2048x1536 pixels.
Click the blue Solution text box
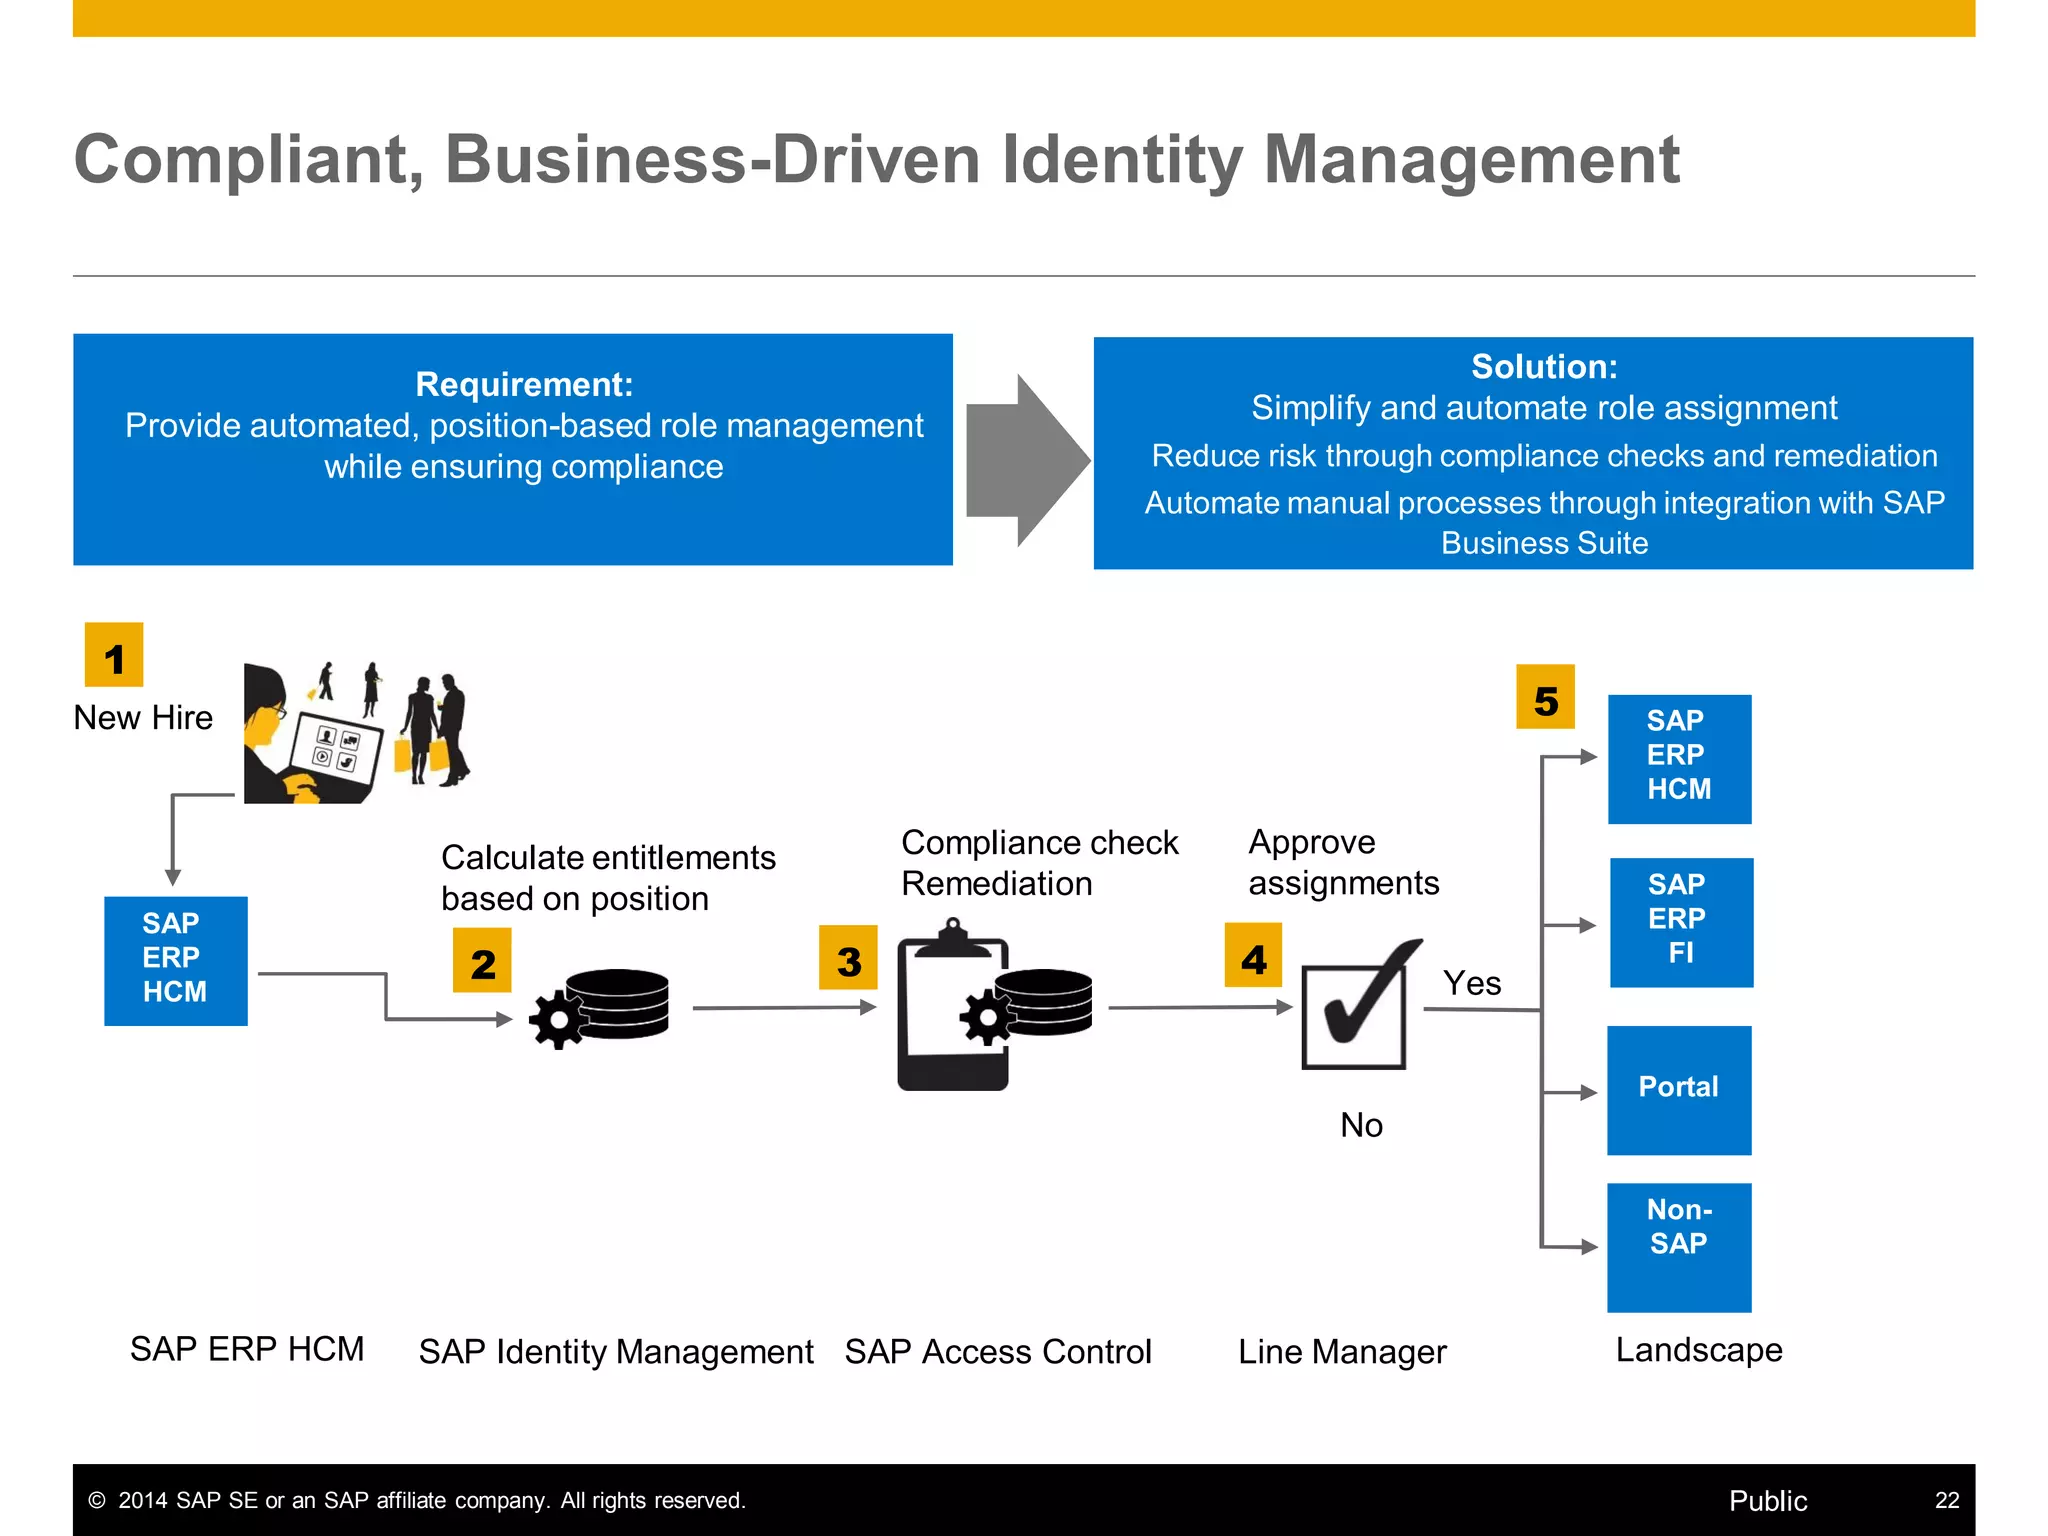1533,453
